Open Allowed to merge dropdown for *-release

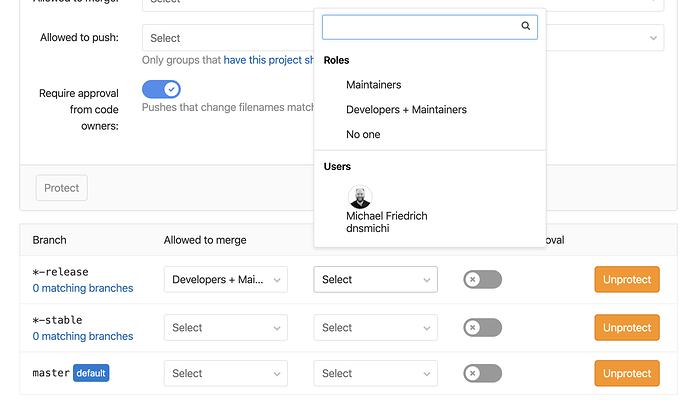226,280
